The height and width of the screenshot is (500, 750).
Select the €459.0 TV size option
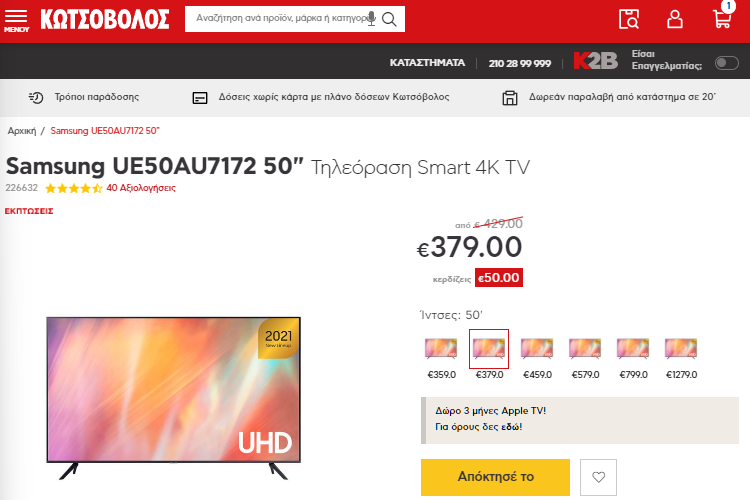pyautogui.click(x=537, y=356)
